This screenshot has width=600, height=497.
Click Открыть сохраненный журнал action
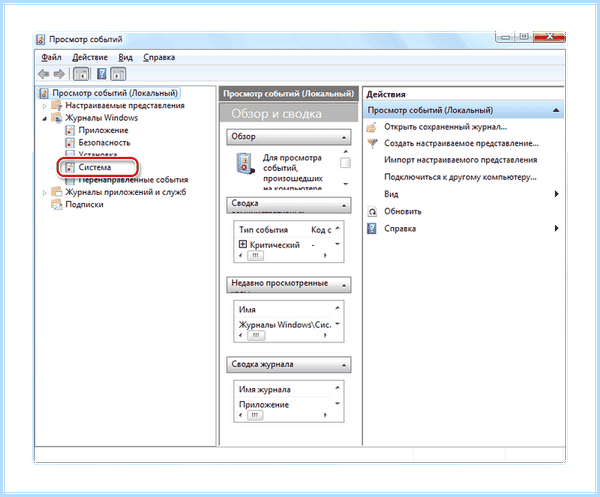[445, 127]
